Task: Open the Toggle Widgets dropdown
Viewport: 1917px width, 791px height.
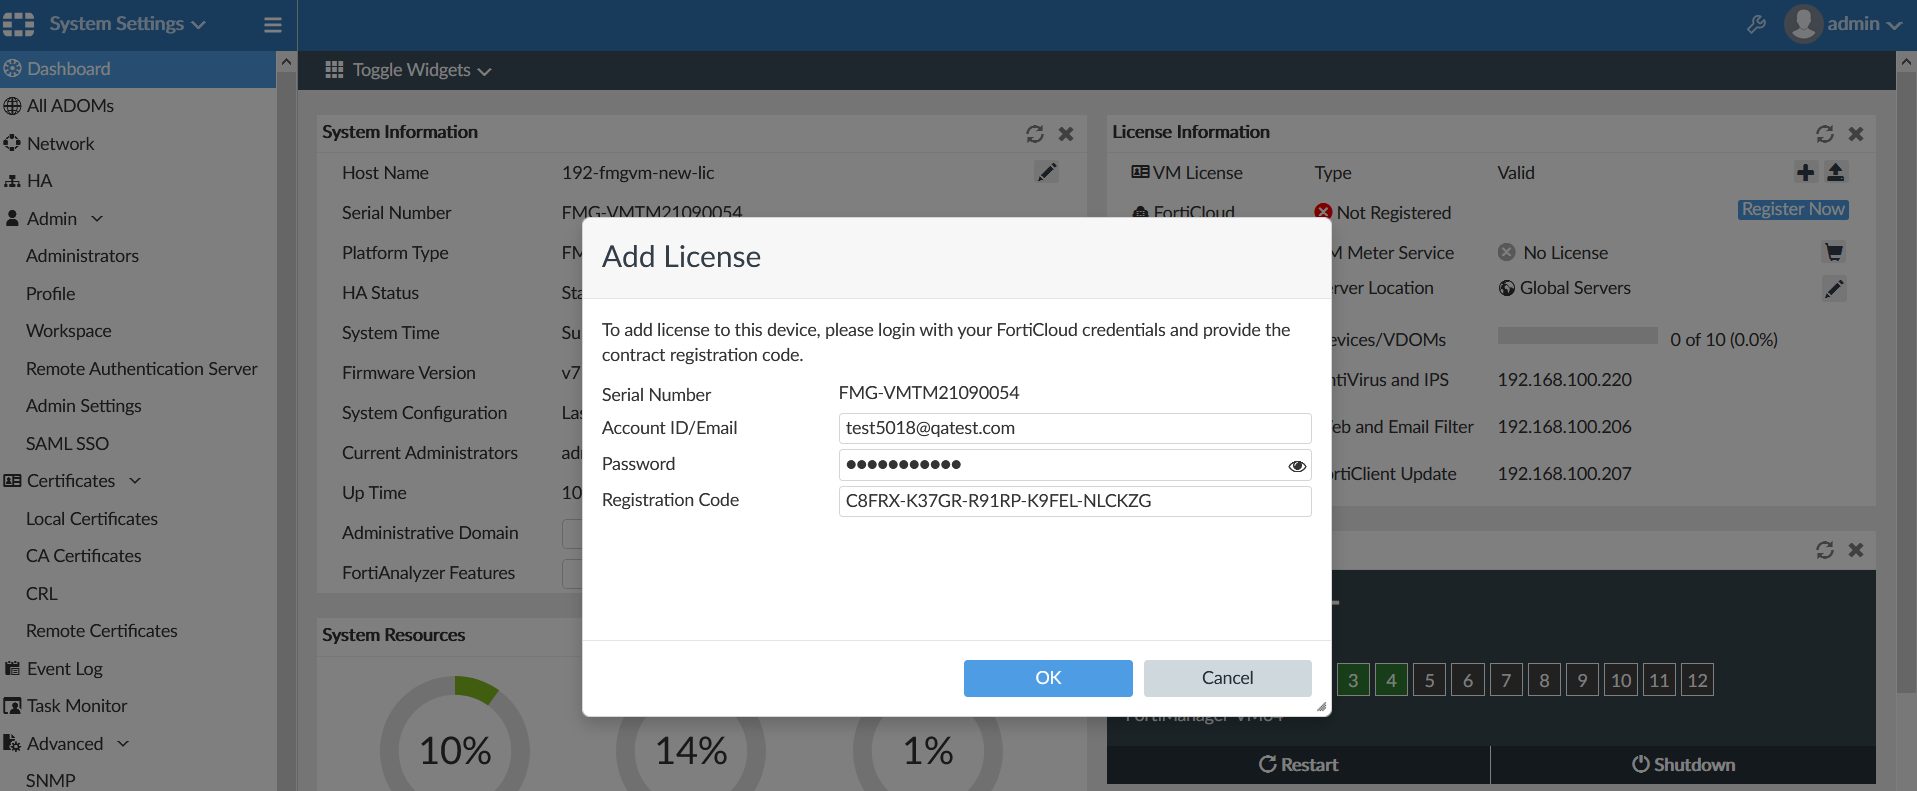Action: [408, 70]
